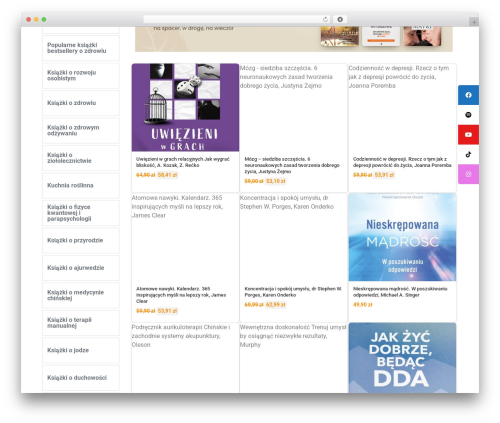Open the pink Instagram social link
The image size is (500, 423).
pos(468,174)
